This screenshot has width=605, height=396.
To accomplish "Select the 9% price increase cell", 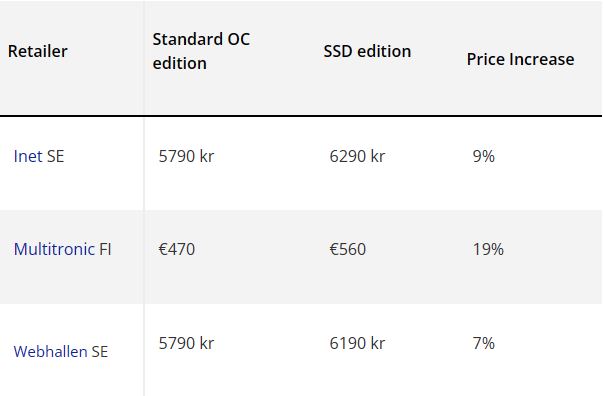I will click(x=483, y=156).
